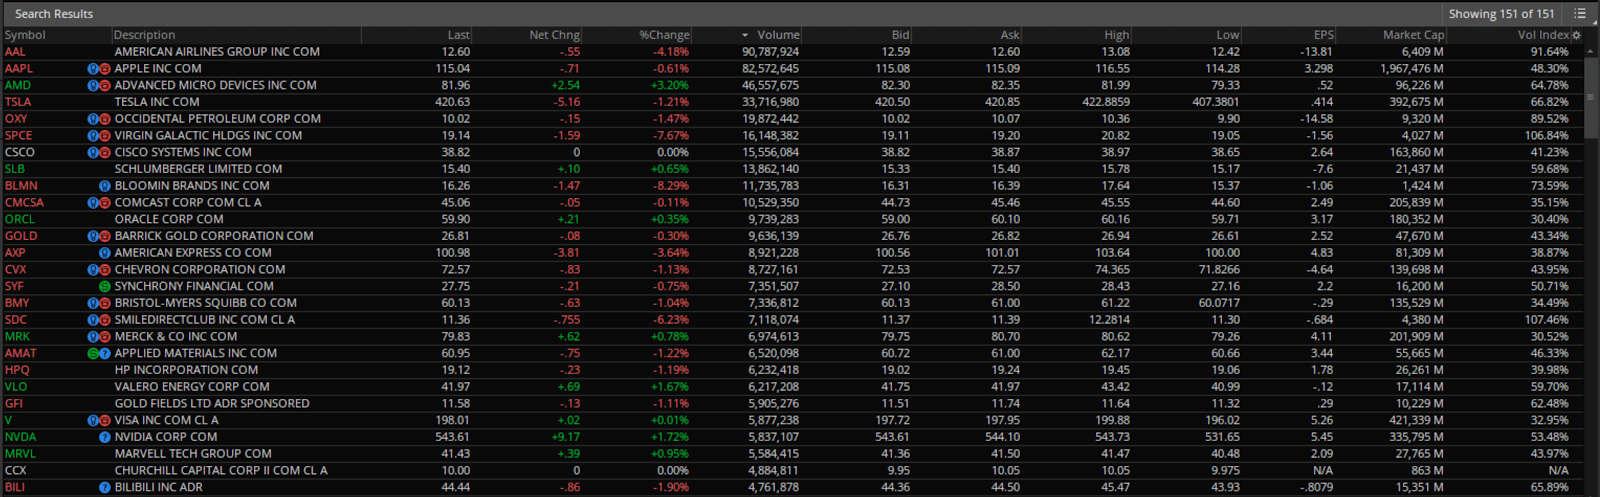Select the MRVL symbol
The width and height of the screenshot is (1600, 497).
coord(20,454)
